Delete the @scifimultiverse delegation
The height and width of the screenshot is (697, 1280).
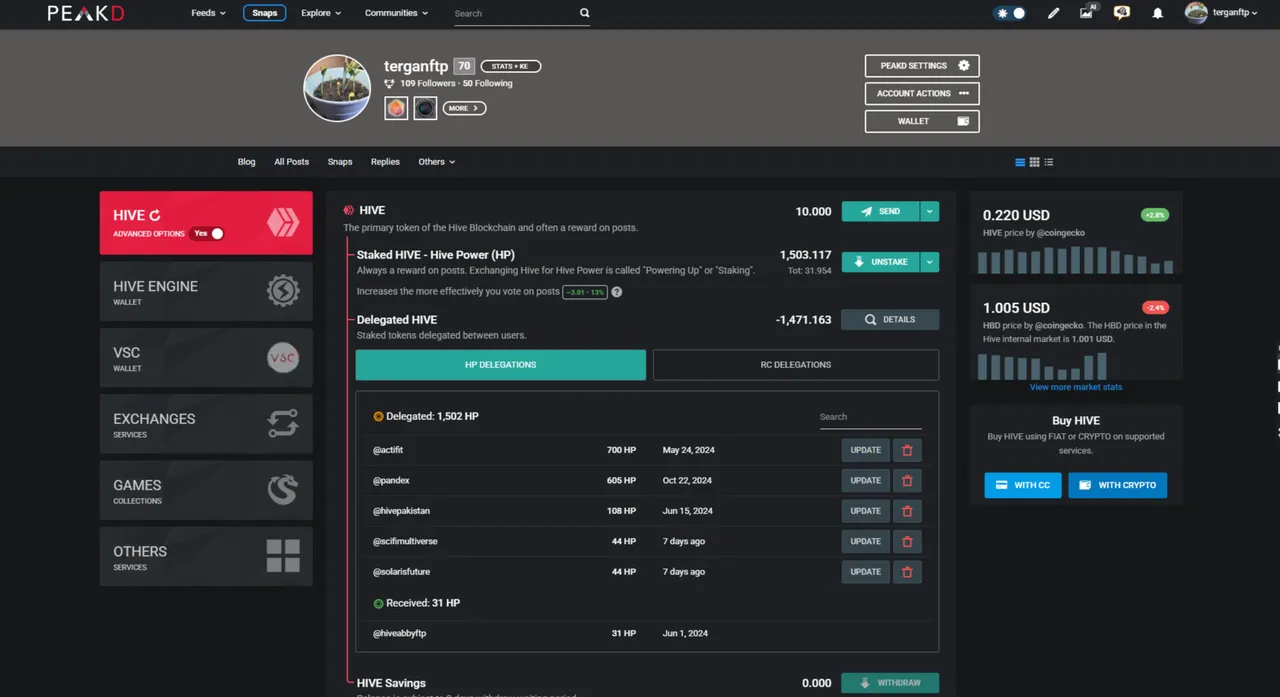point(907,542)
